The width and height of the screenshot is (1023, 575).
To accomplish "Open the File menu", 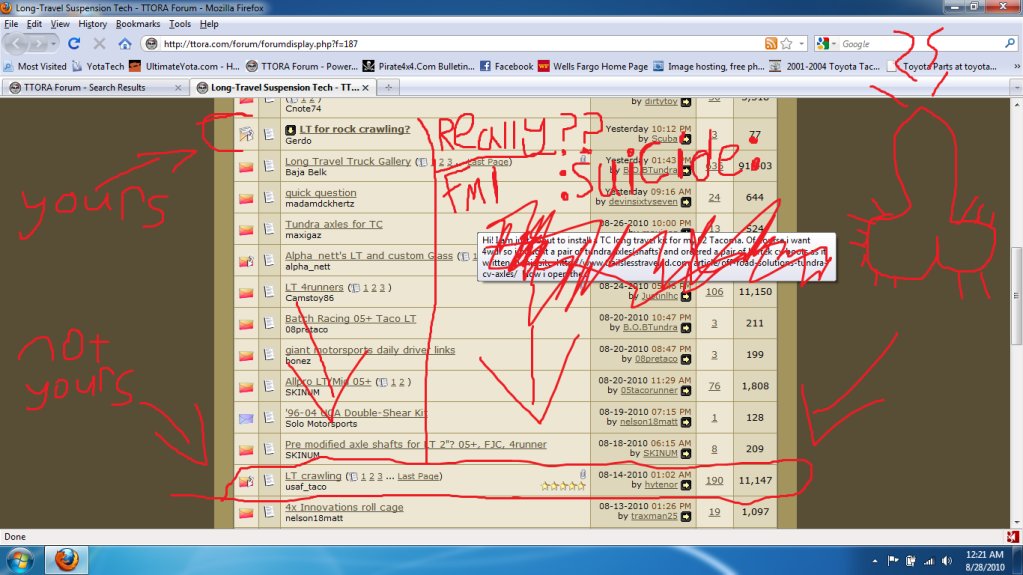I will pyautogui.click(x=11, y=24).
